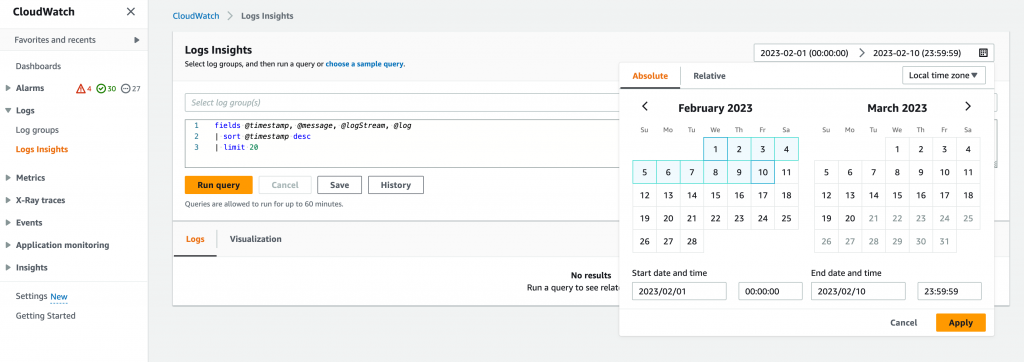Select March 1 in calendar
1024x362 pixels.
coord(897,149)
